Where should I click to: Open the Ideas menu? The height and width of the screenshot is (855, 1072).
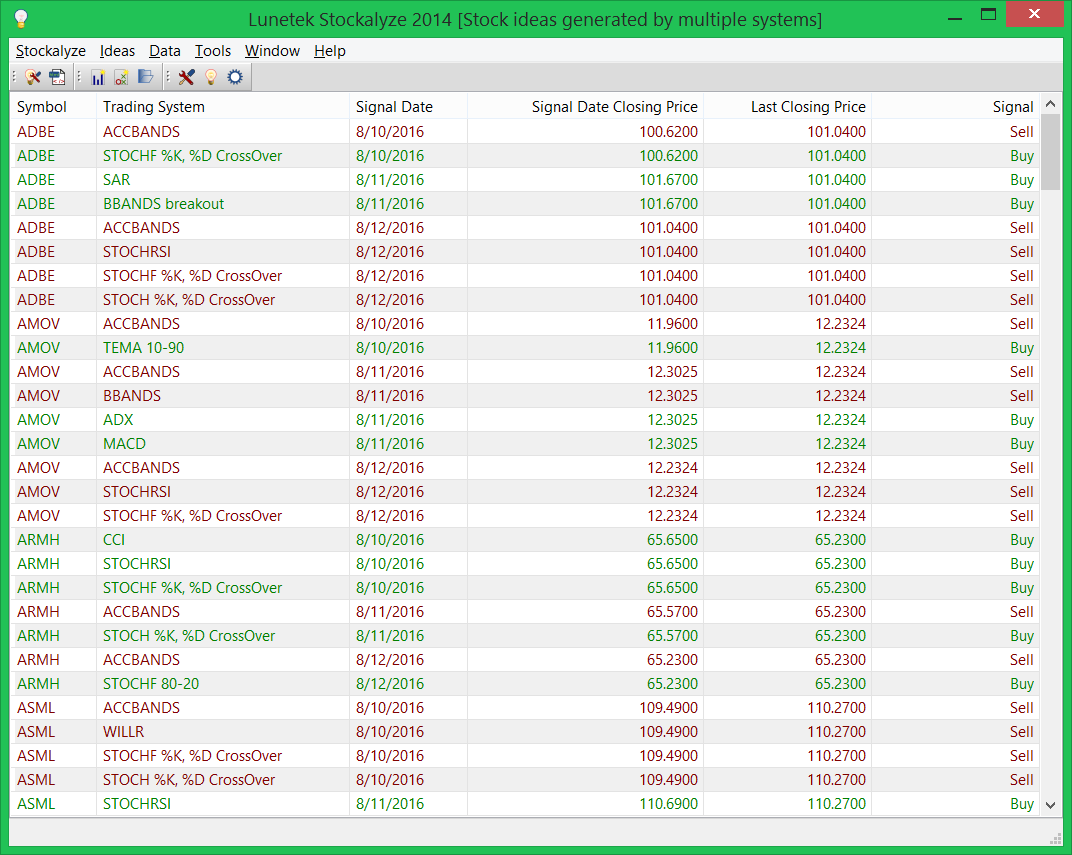point(117,50)
